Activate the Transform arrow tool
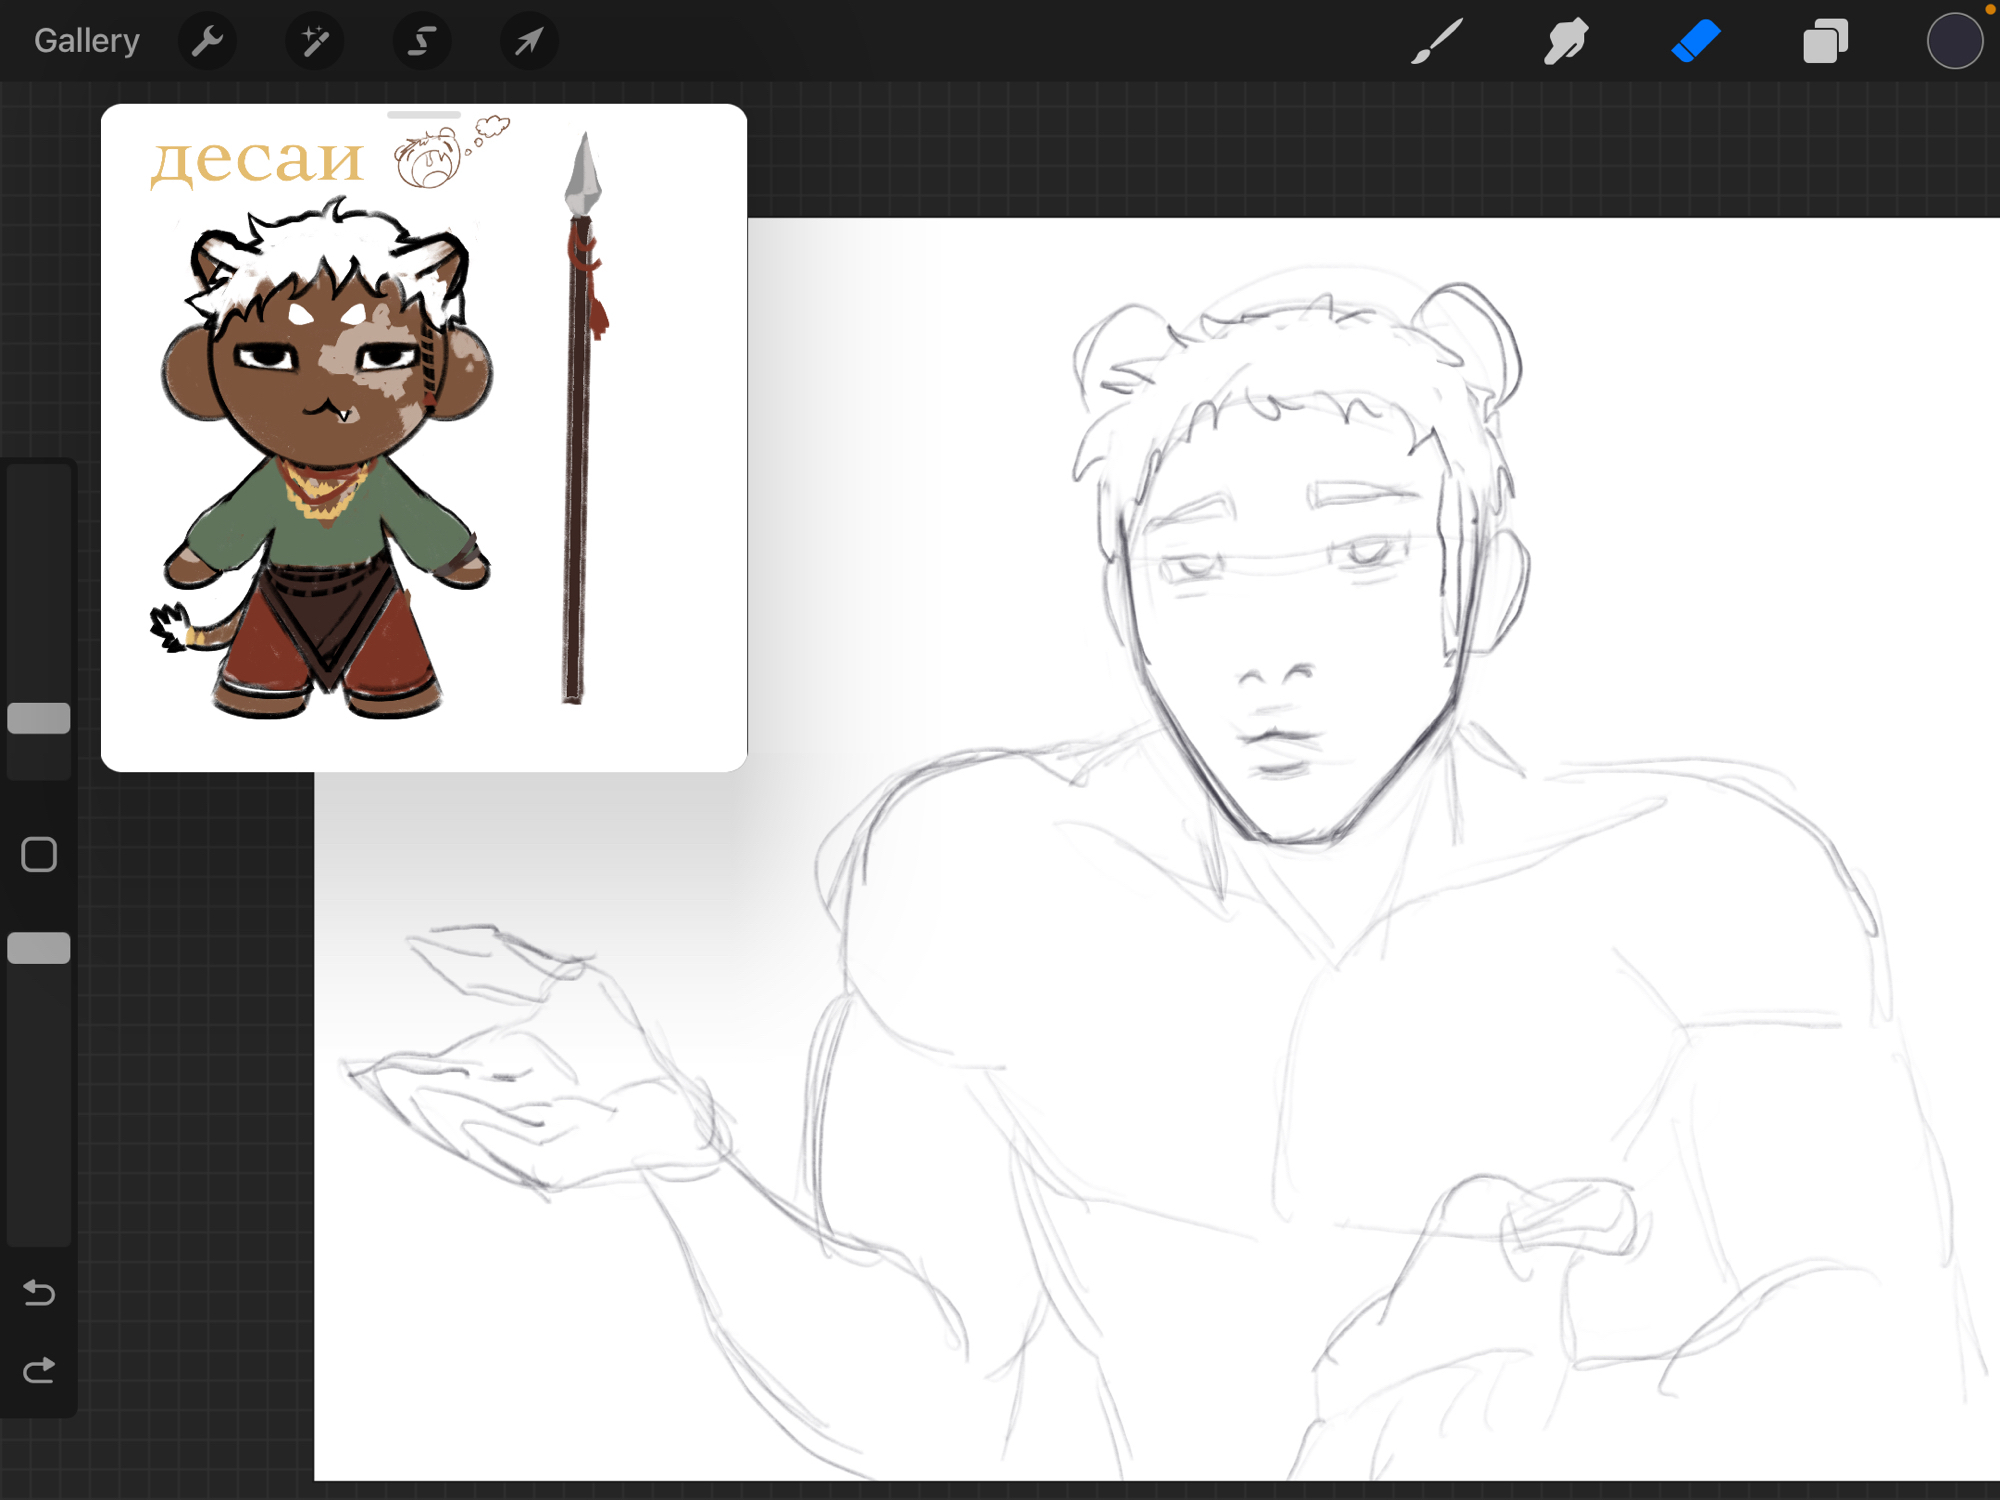The image size is (2000, 1500). [529, 41]
